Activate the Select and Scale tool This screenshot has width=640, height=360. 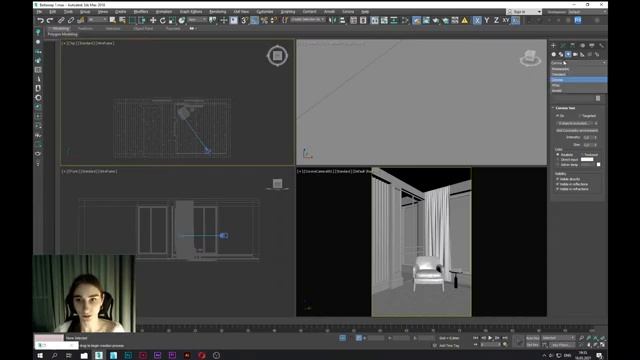[x=172, y=20]
